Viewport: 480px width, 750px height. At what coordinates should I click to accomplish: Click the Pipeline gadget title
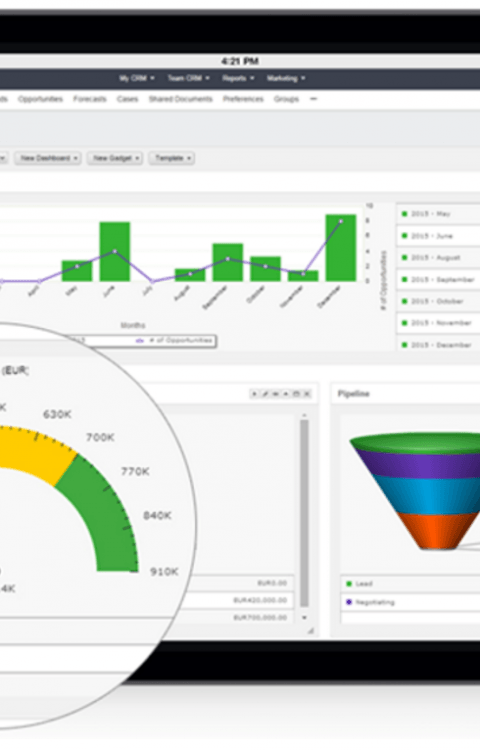pyautogui.click(x=354, y=394)
